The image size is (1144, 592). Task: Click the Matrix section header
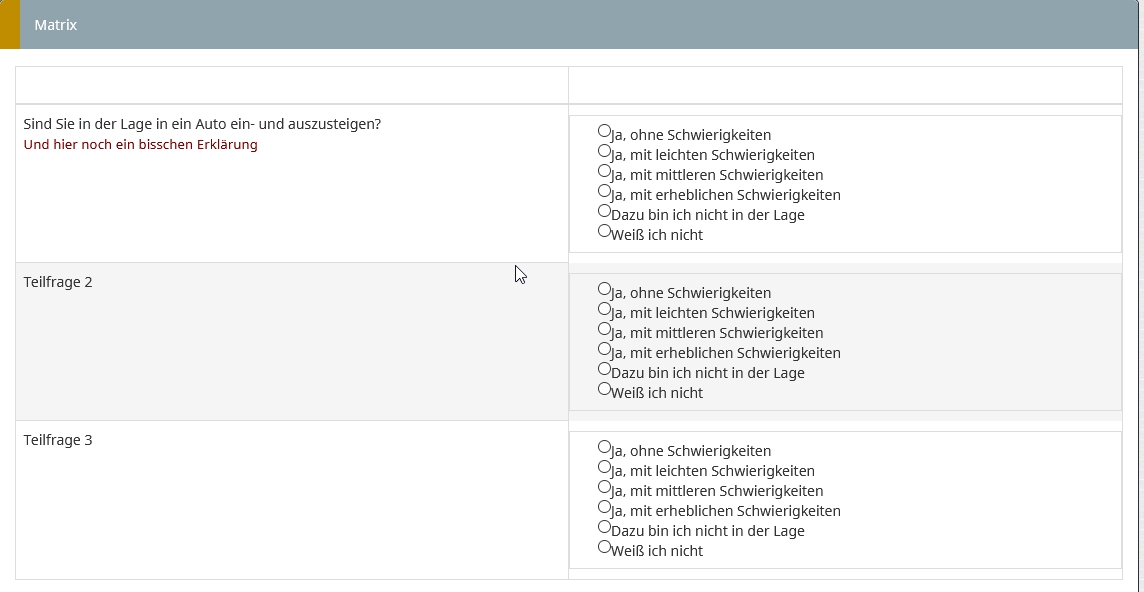point(56,25)
